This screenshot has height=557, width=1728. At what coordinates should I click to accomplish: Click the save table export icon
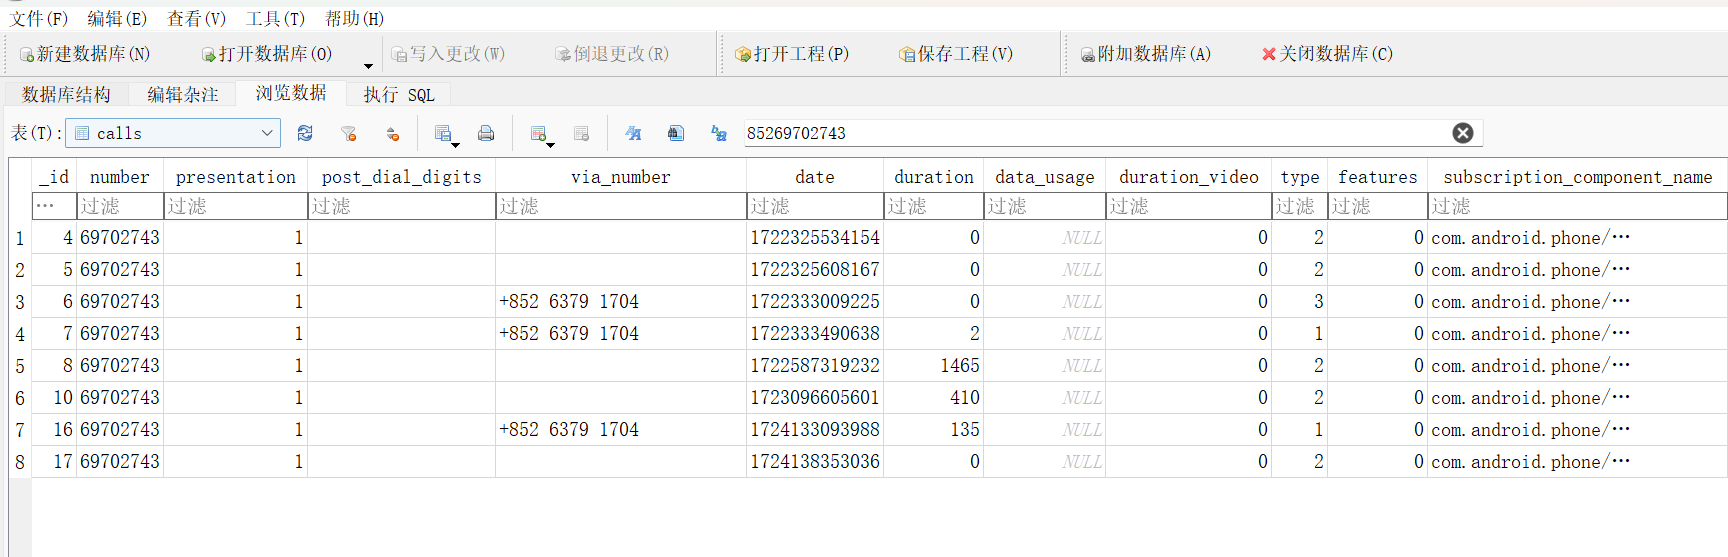[442, 133]
